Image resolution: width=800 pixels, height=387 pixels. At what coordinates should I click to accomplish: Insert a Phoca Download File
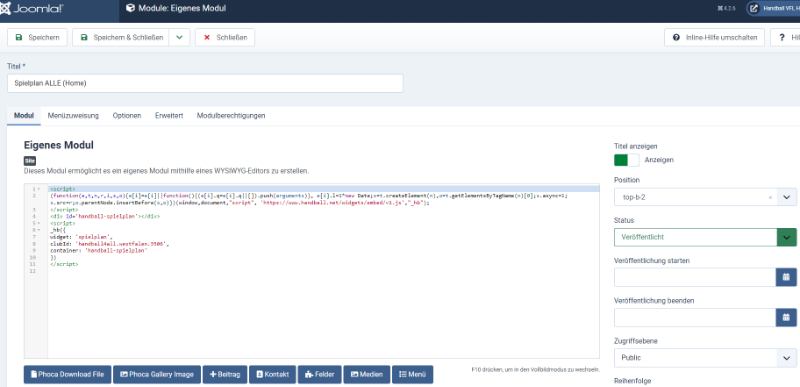pyautogui.click(x=67, y=374)
